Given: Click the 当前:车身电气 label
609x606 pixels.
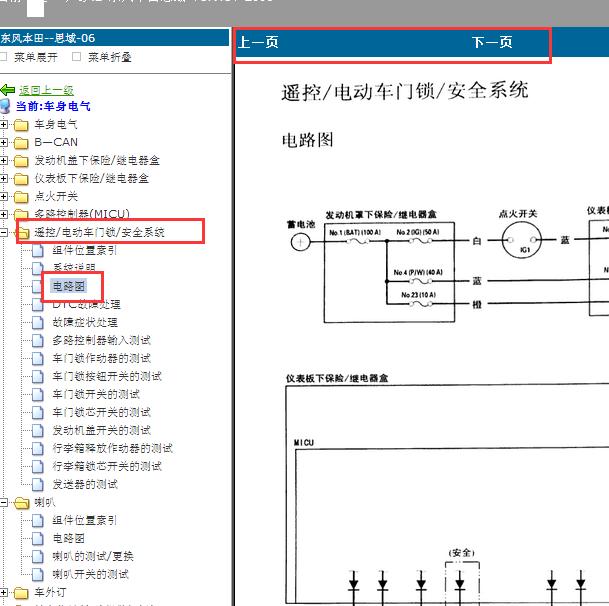Looking at the screenshot, I should click(53, 106).
